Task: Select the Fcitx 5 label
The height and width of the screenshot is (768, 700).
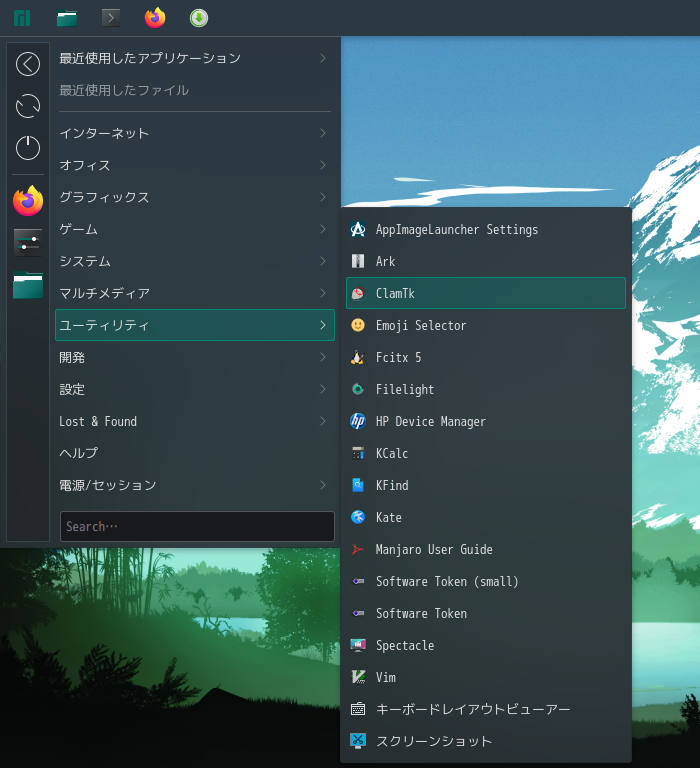Action: click(398, 357)
